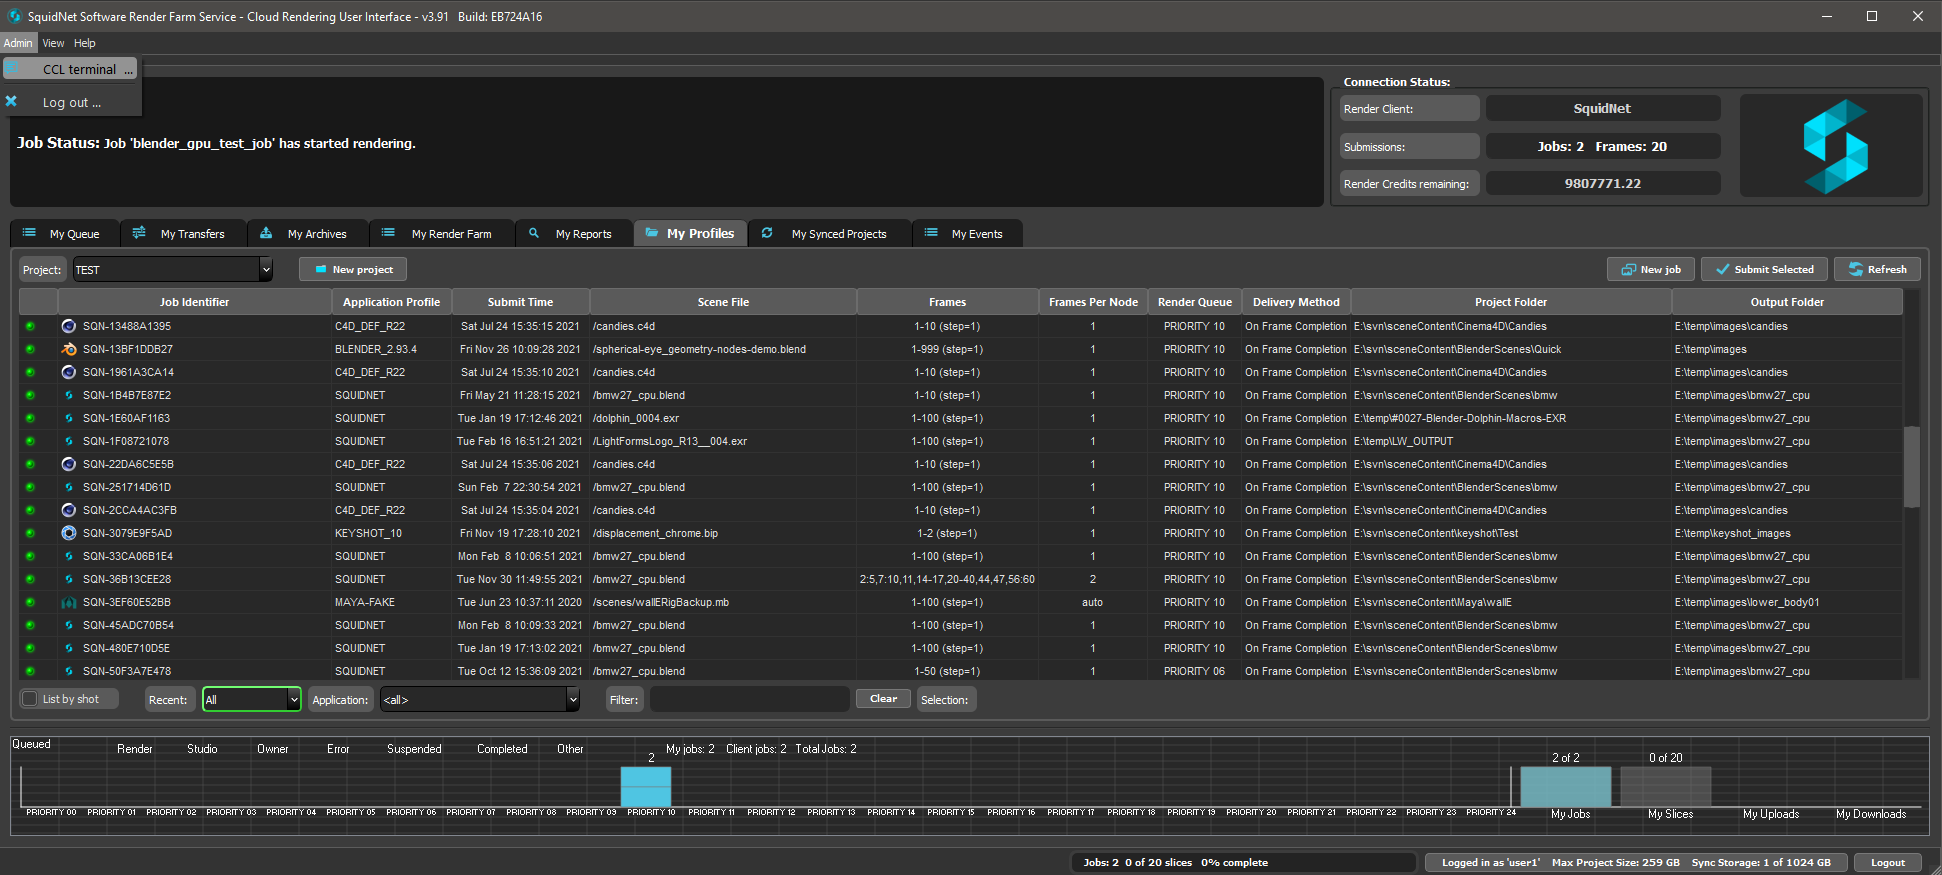Click the My Transfers tab icon
Image resolution: width=1942 pixels, height=875 pixels.
click(139, 232)
